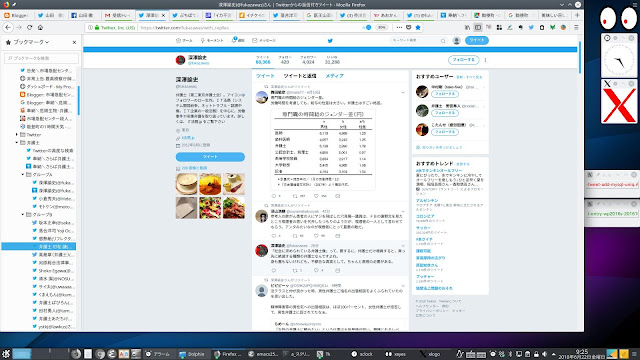Close the bookmarks sidebar

(74, 42)
